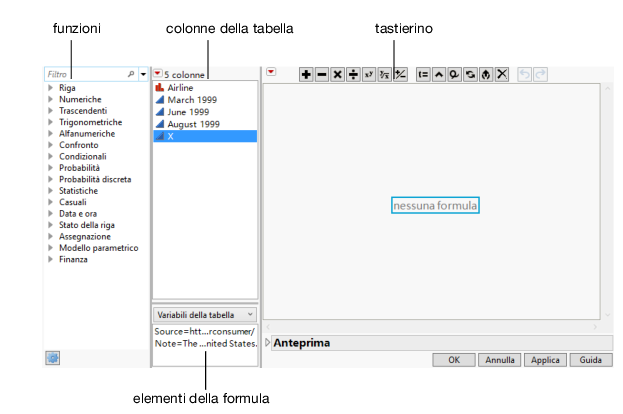Expand the Assegnazione function group
This screenshot has height=414, width=623.
pos(50,236)
